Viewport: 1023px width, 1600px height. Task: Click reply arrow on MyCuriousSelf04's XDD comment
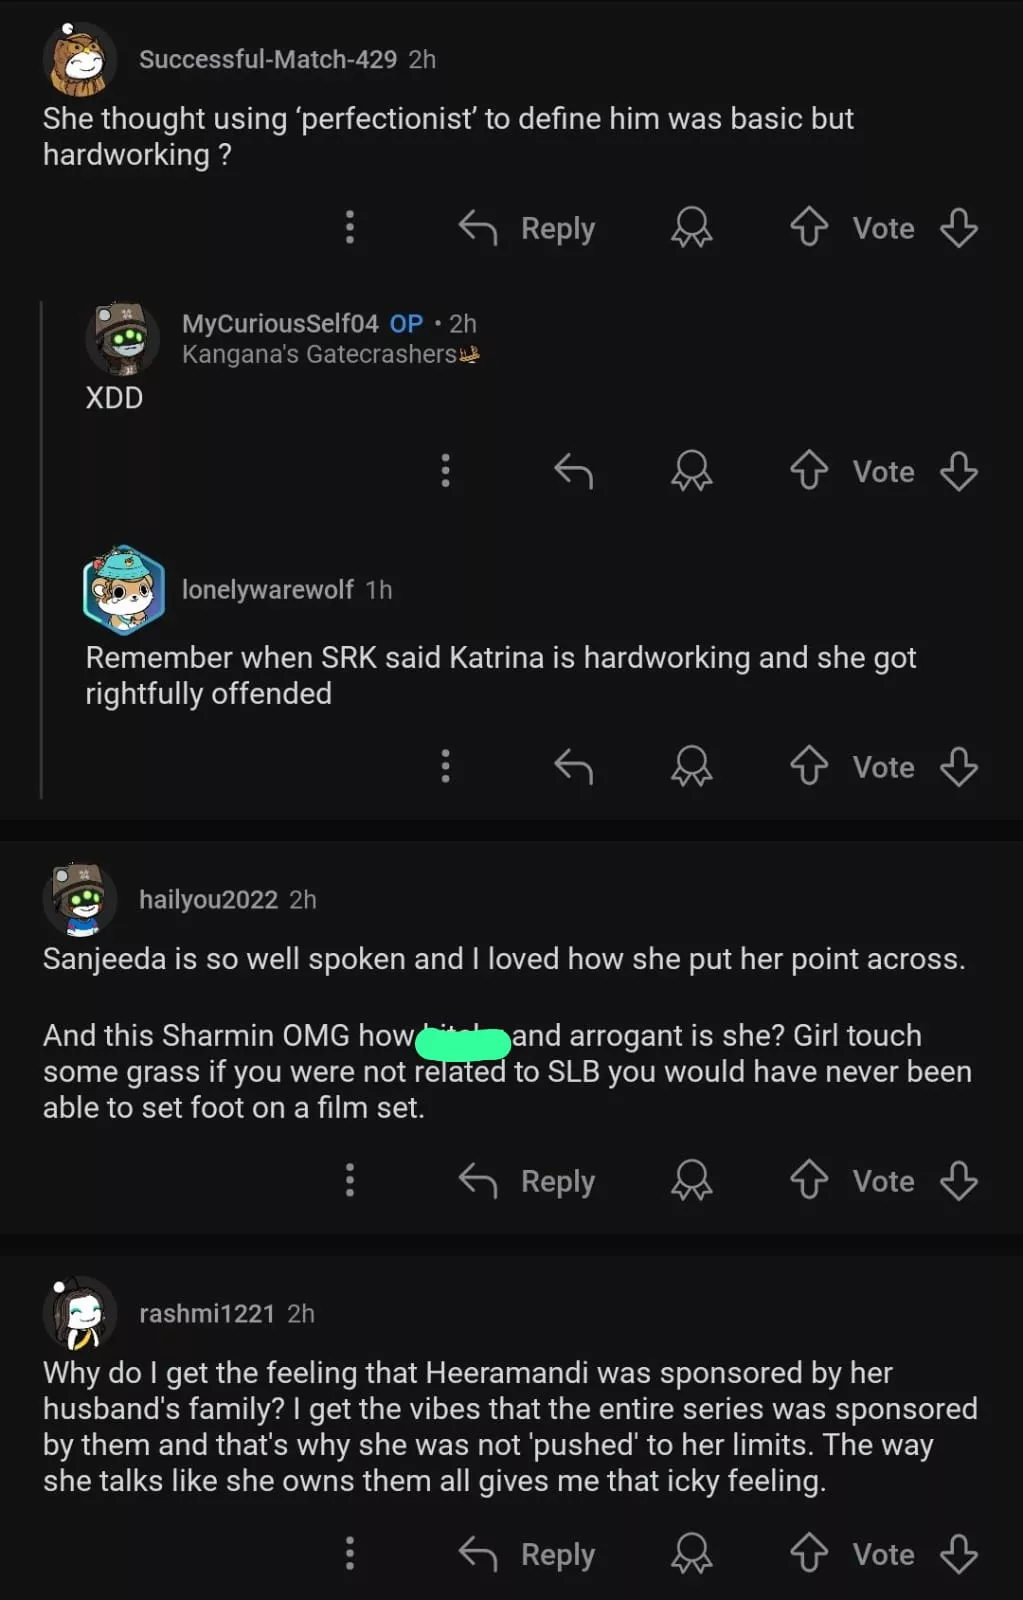tap(573, 470)
